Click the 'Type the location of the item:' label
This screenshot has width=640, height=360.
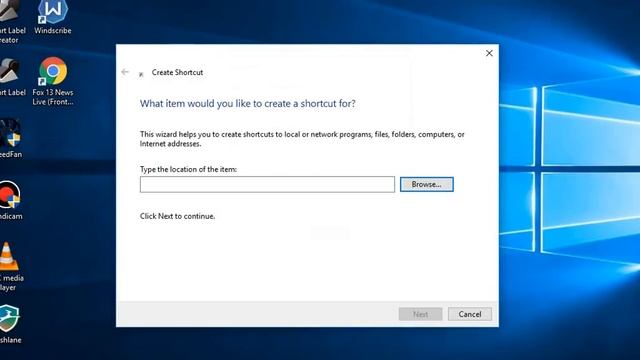(188, 169)
